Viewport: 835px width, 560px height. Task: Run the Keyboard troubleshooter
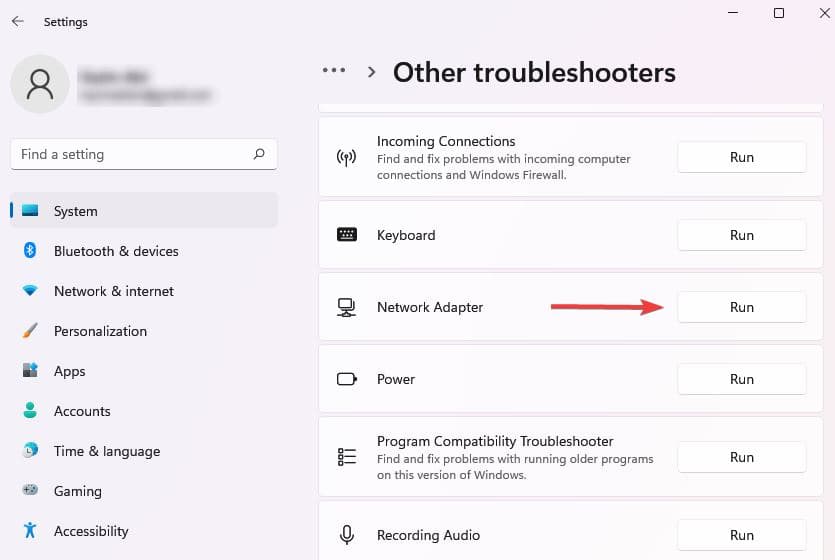click(741, 235)
